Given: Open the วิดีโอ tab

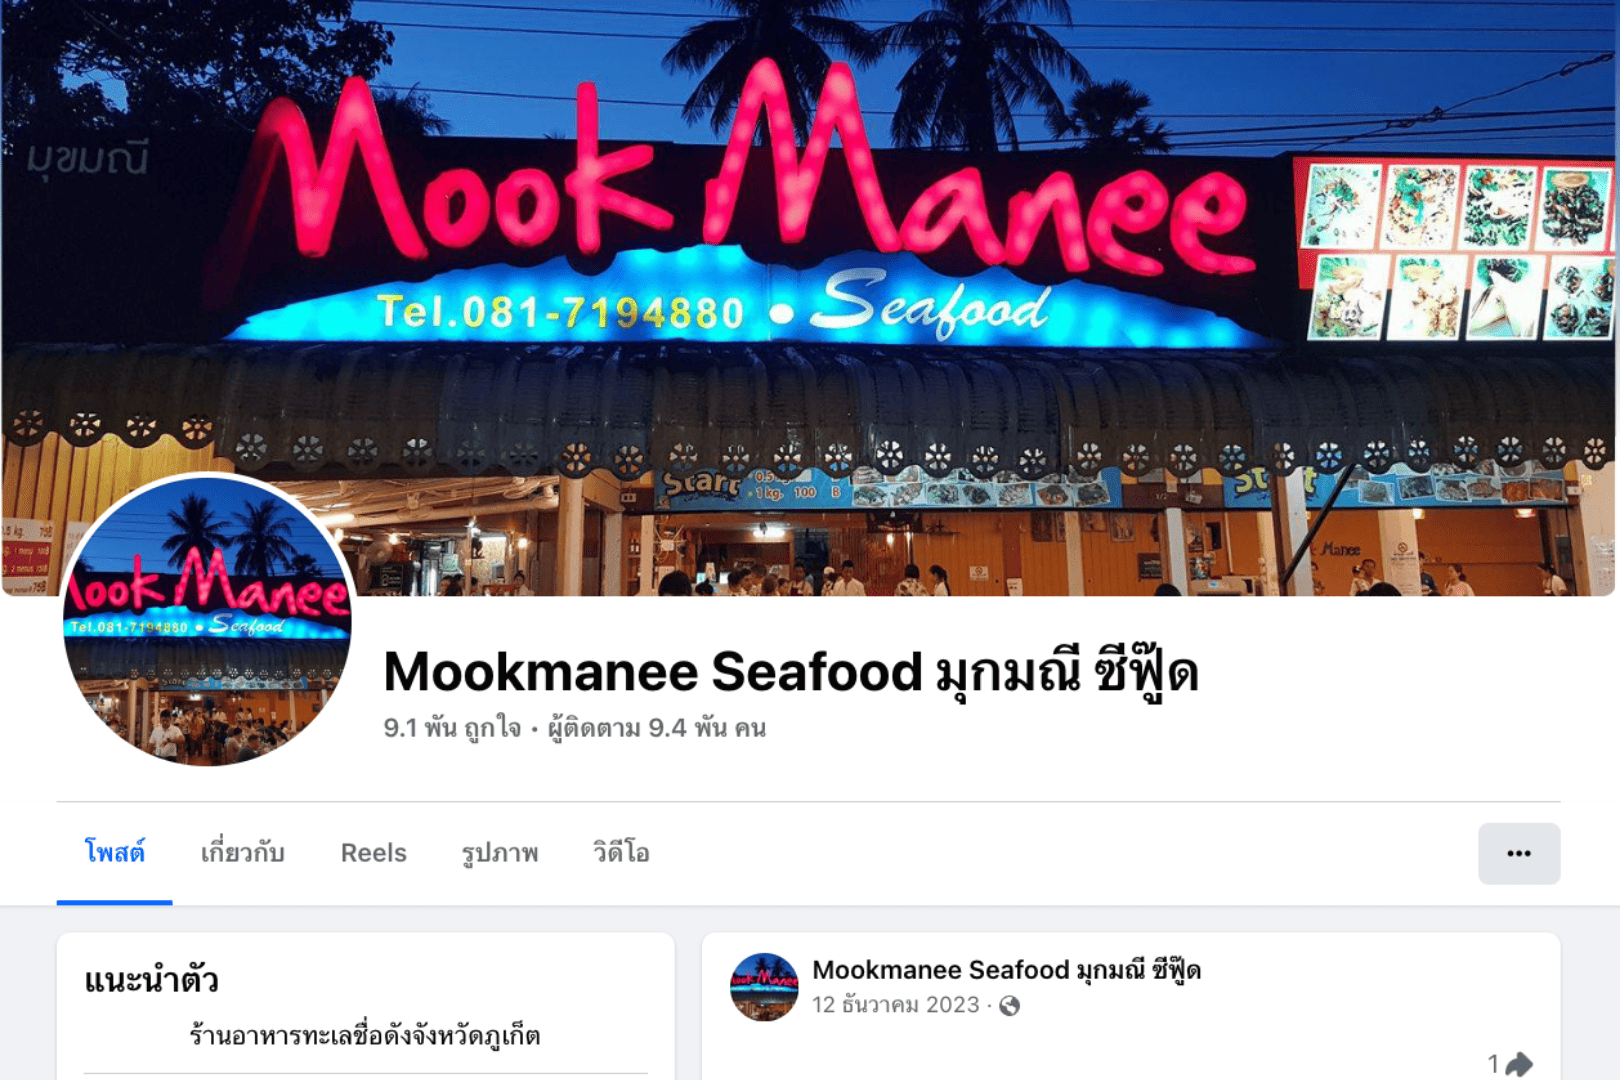Looking at the screenshot, I should [x=621, y=853].
